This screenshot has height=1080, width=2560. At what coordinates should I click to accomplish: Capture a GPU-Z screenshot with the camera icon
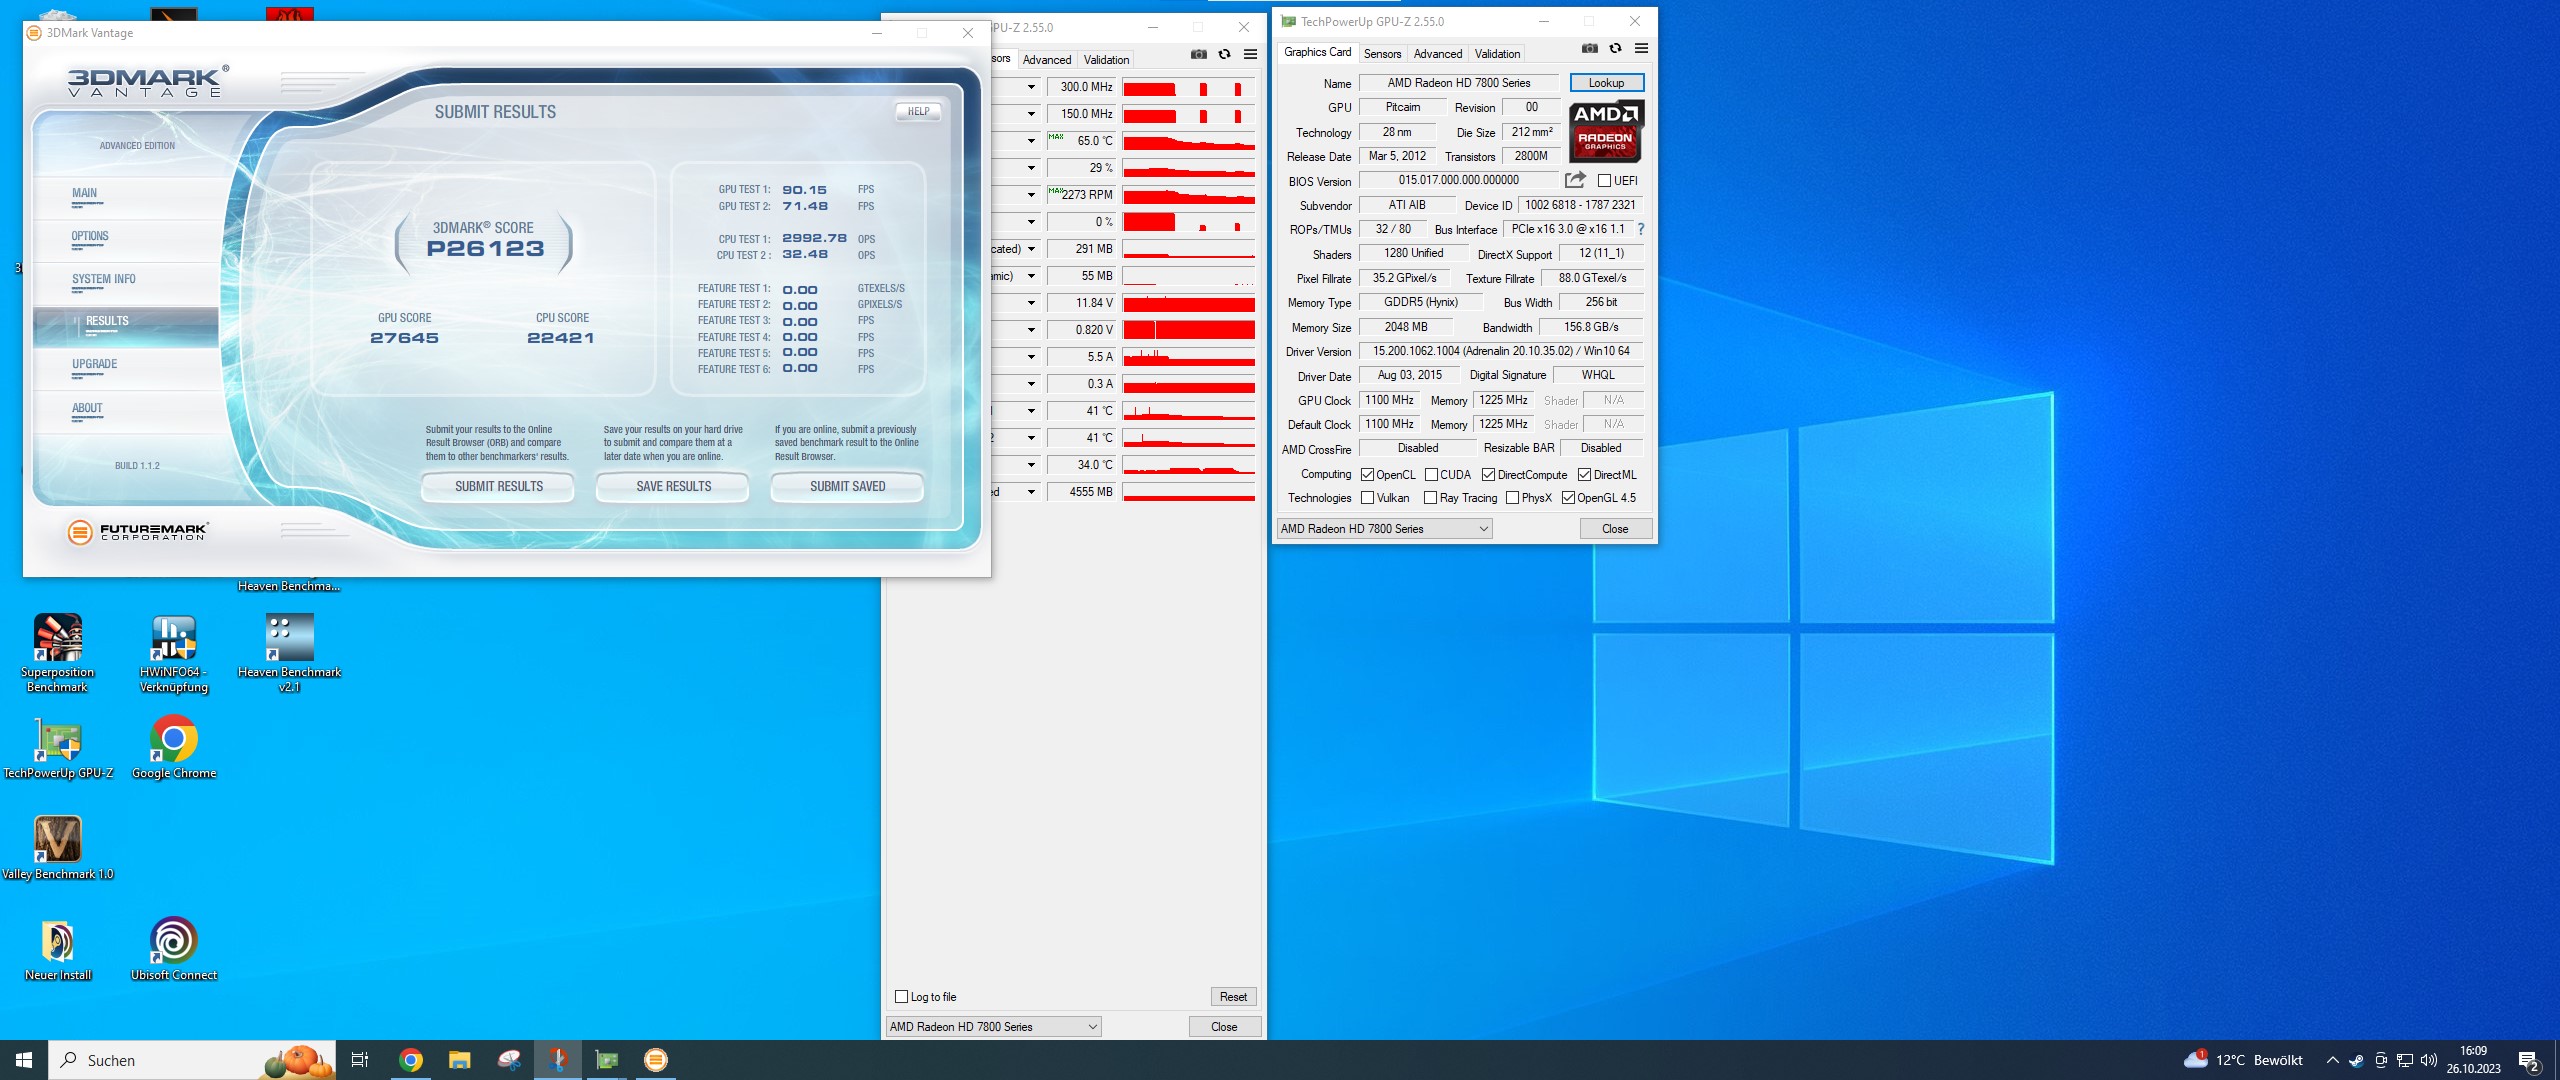[1588, 48]
